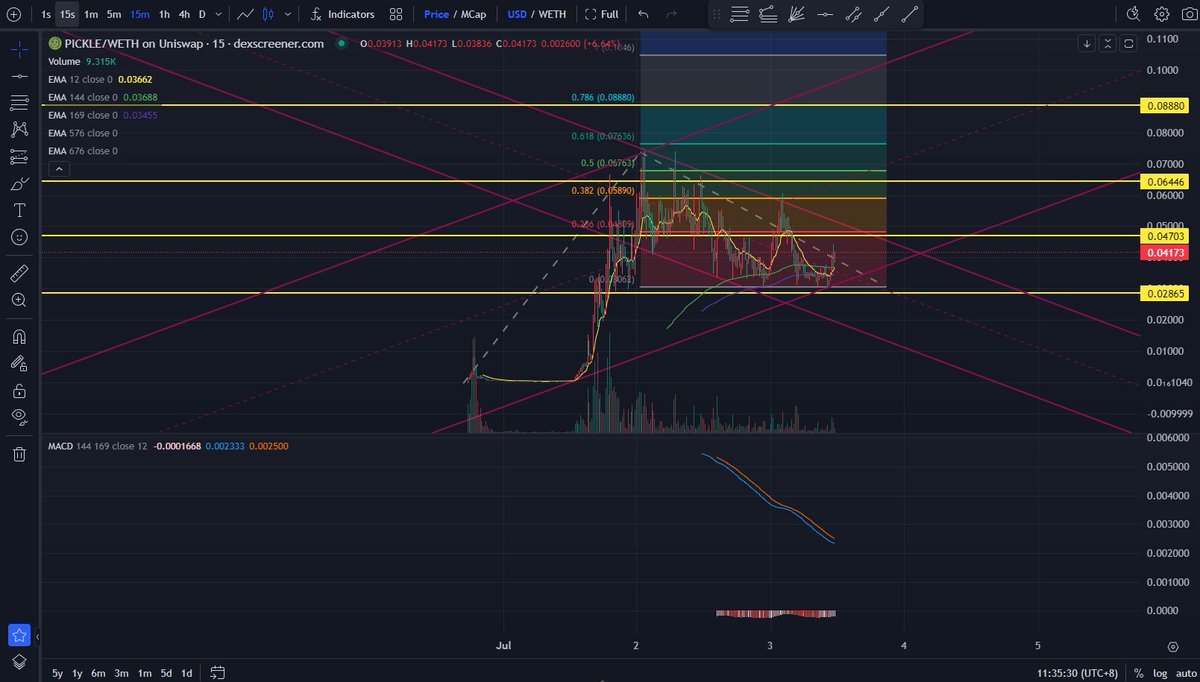Set date range to 5y
Screen dimensions: 1200x682
coord(57,672)
